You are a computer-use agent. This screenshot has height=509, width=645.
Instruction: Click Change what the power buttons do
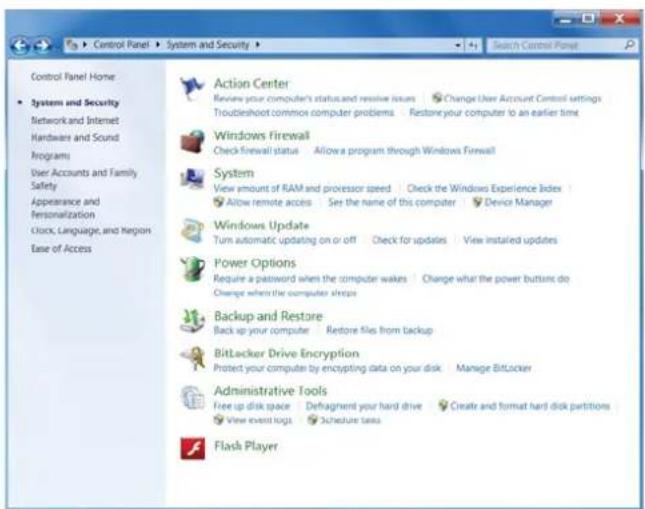(x=496, y=279)
